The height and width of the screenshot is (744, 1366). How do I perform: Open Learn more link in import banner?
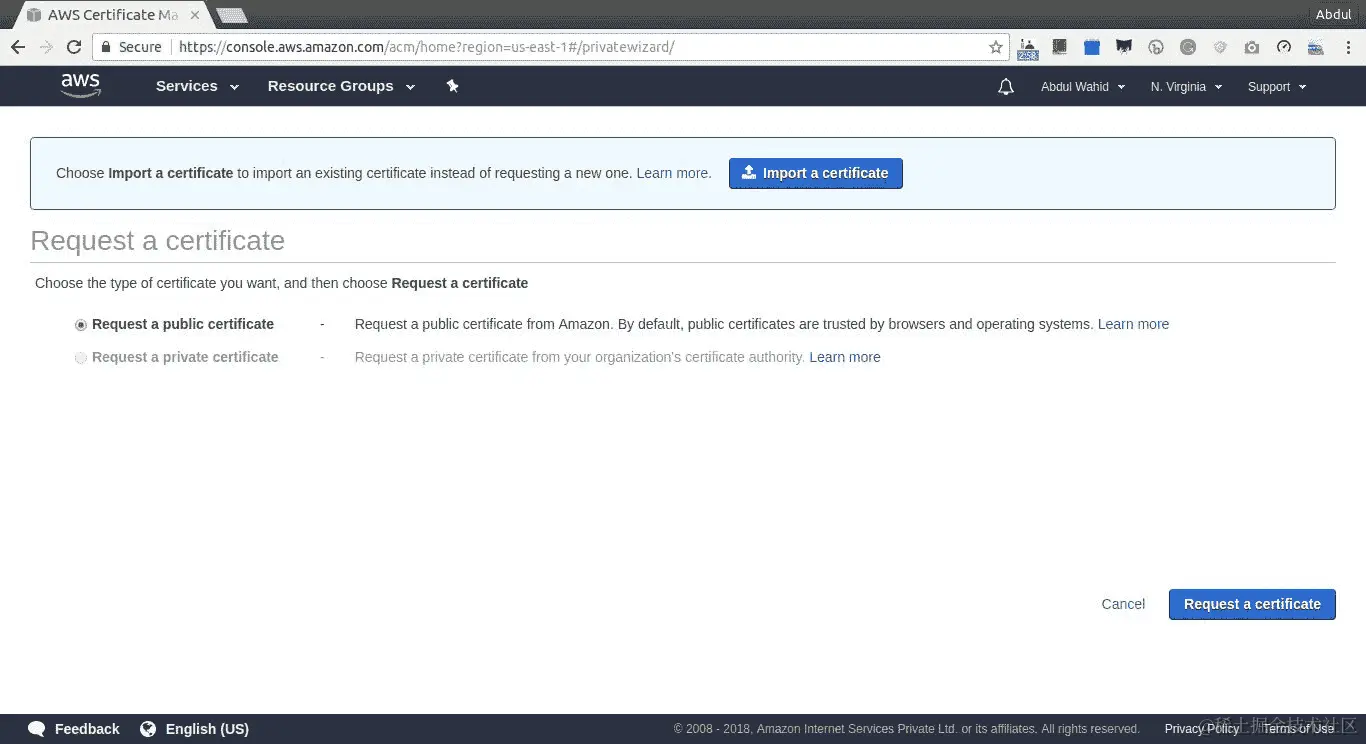pos(674,173)
